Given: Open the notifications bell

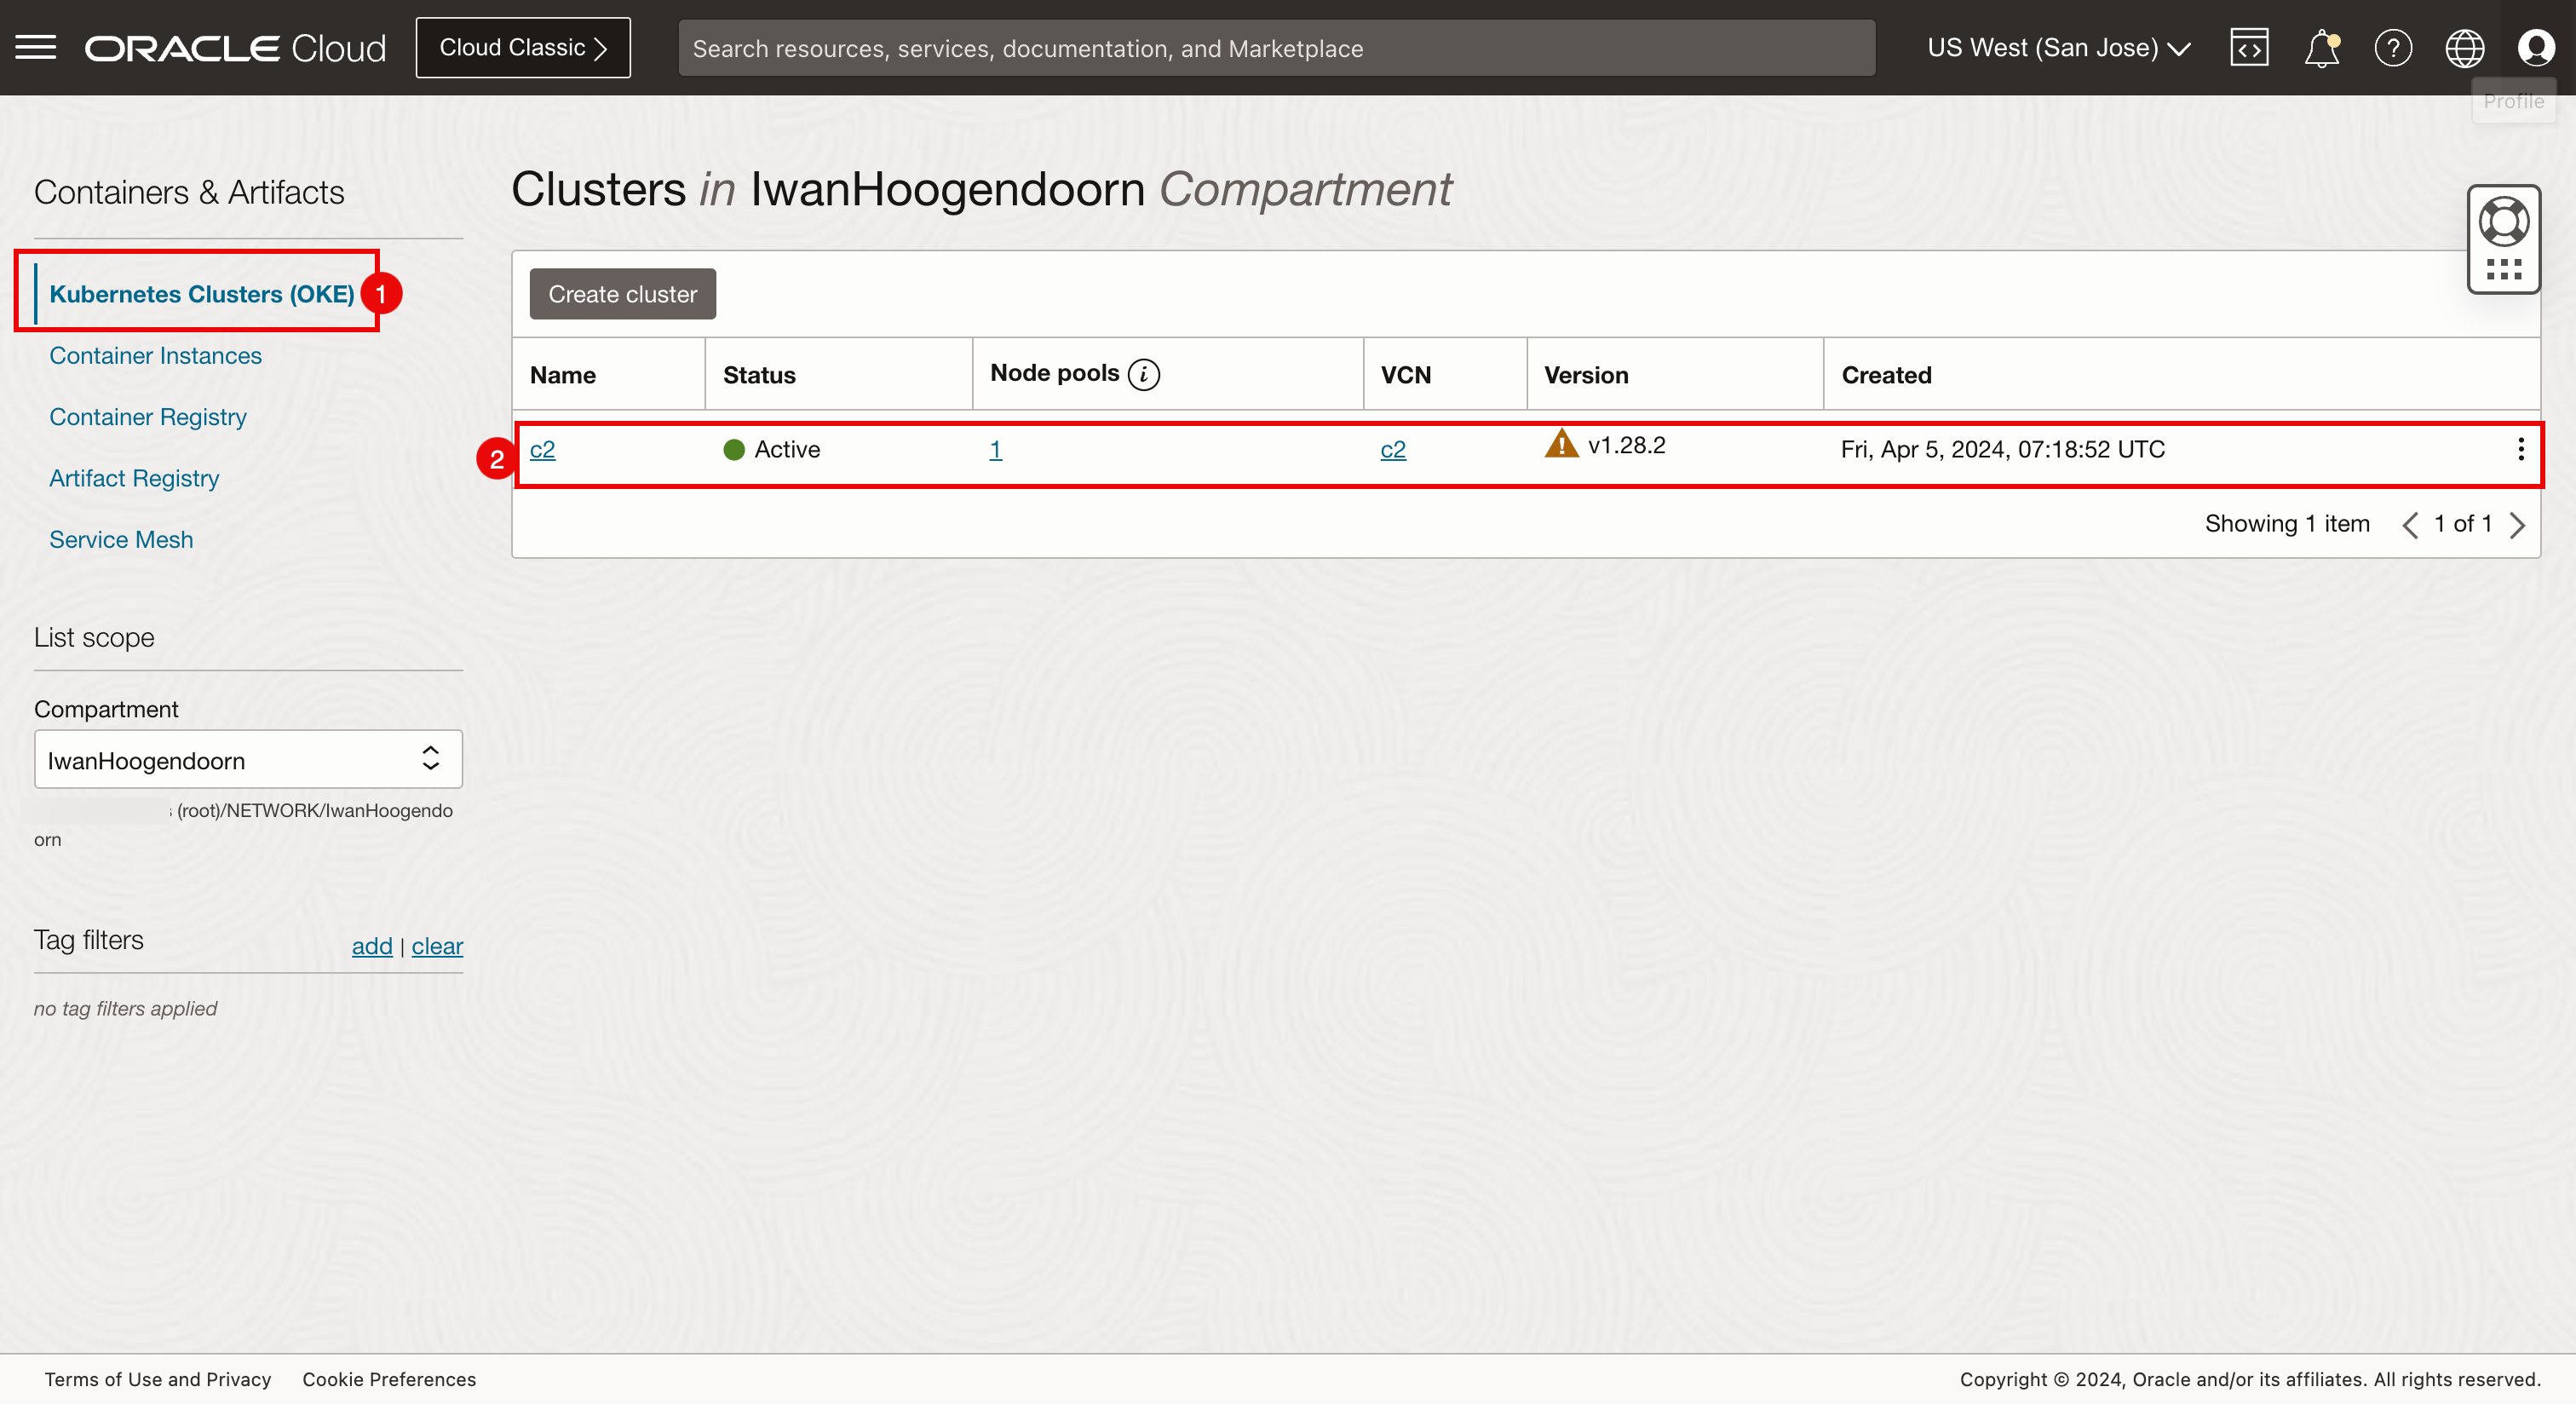Looking at the screenshot, I should [2321, 47].
